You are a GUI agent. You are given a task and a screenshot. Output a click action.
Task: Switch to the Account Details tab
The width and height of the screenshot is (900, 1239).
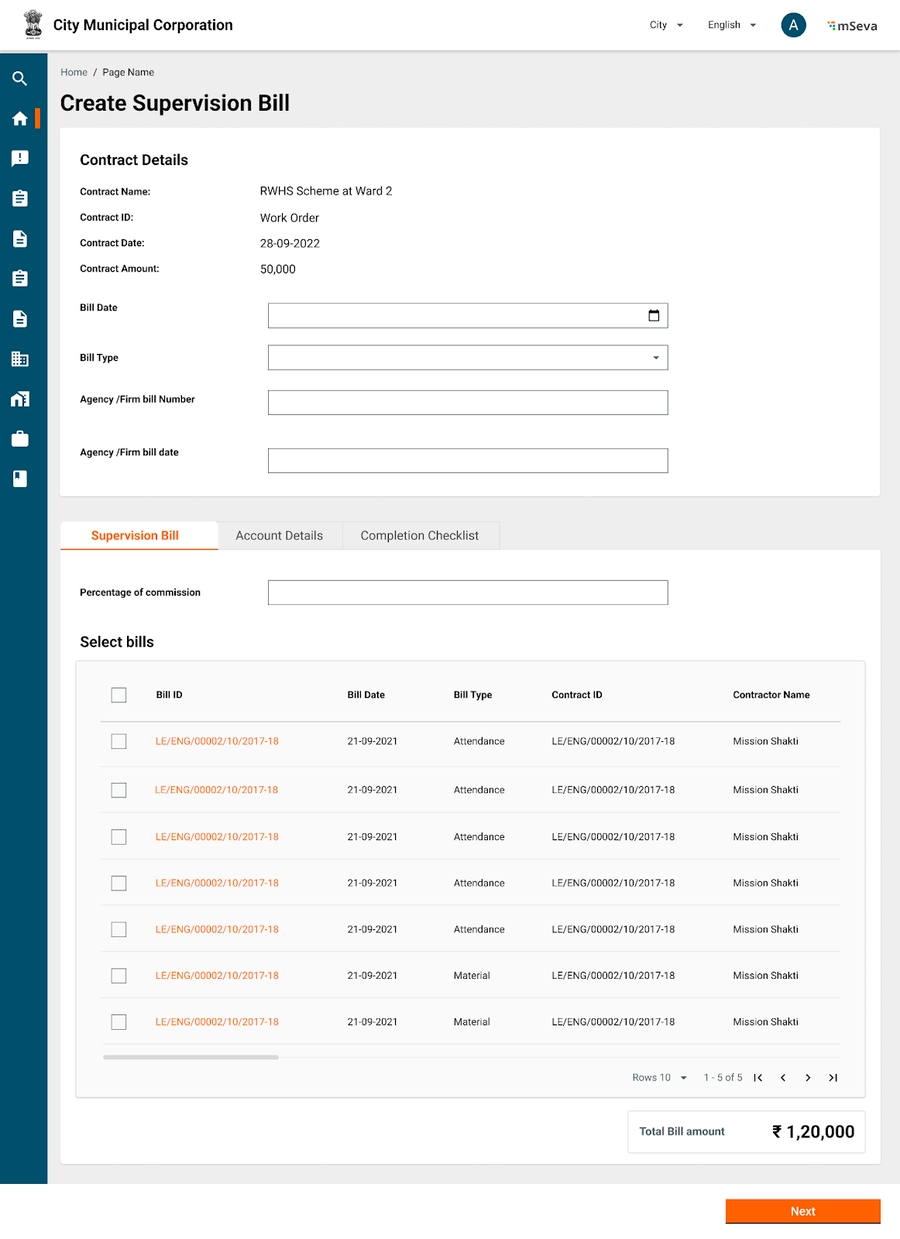click(x=279, y=536)
